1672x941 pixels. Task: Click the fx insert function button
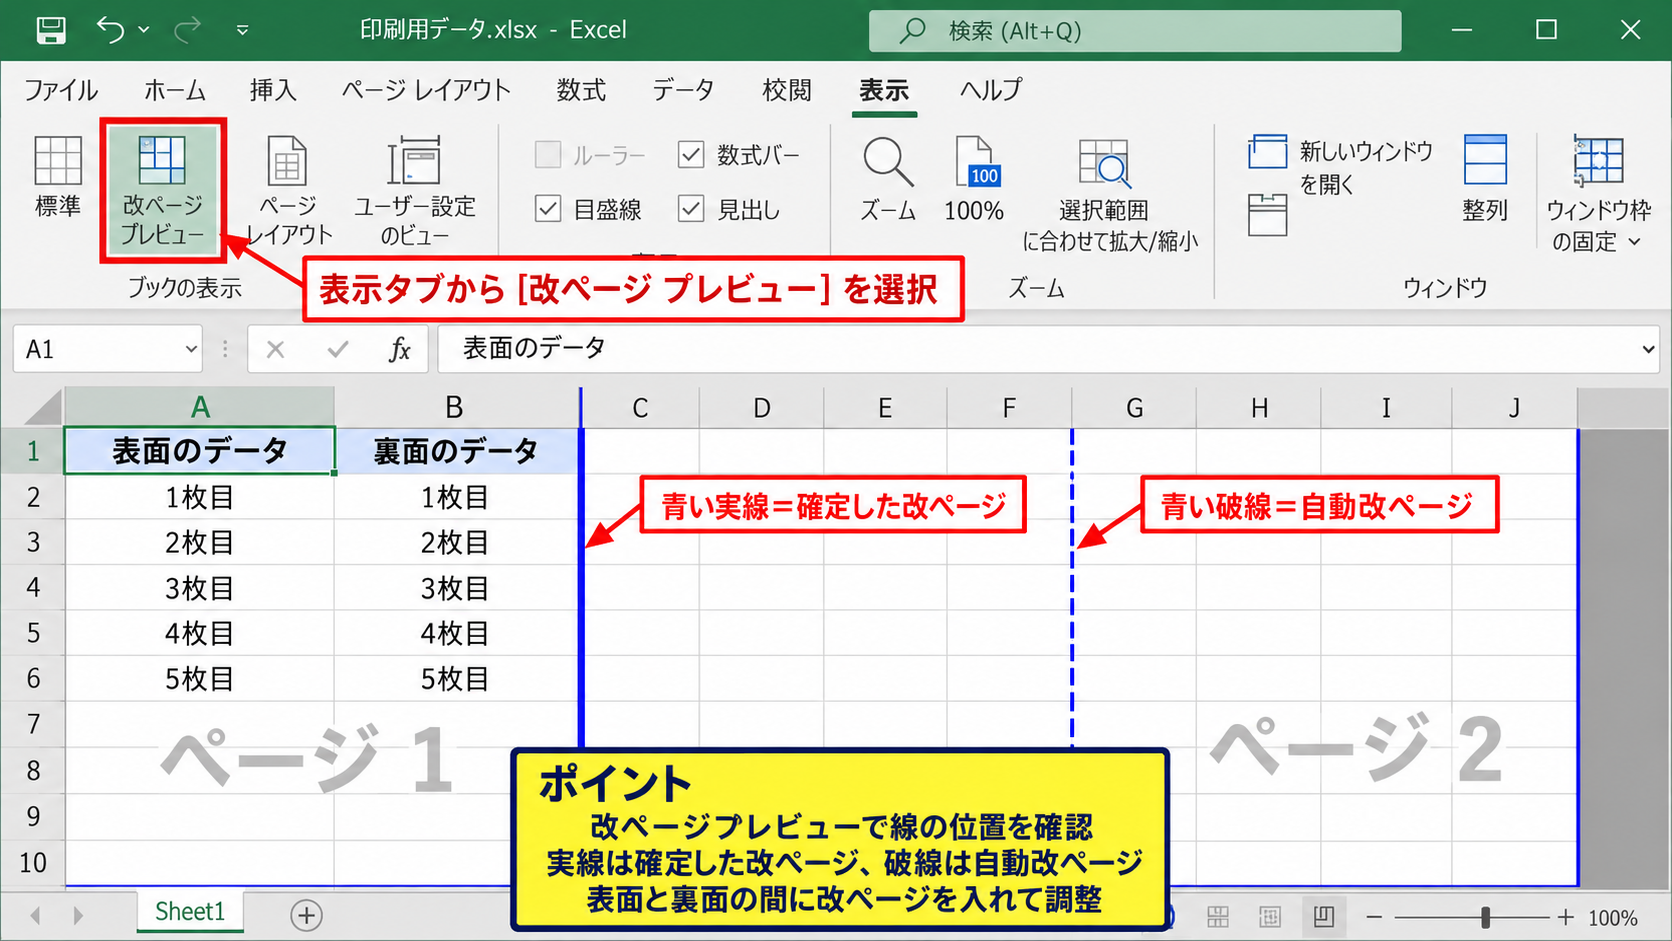(x=400, y=349)
